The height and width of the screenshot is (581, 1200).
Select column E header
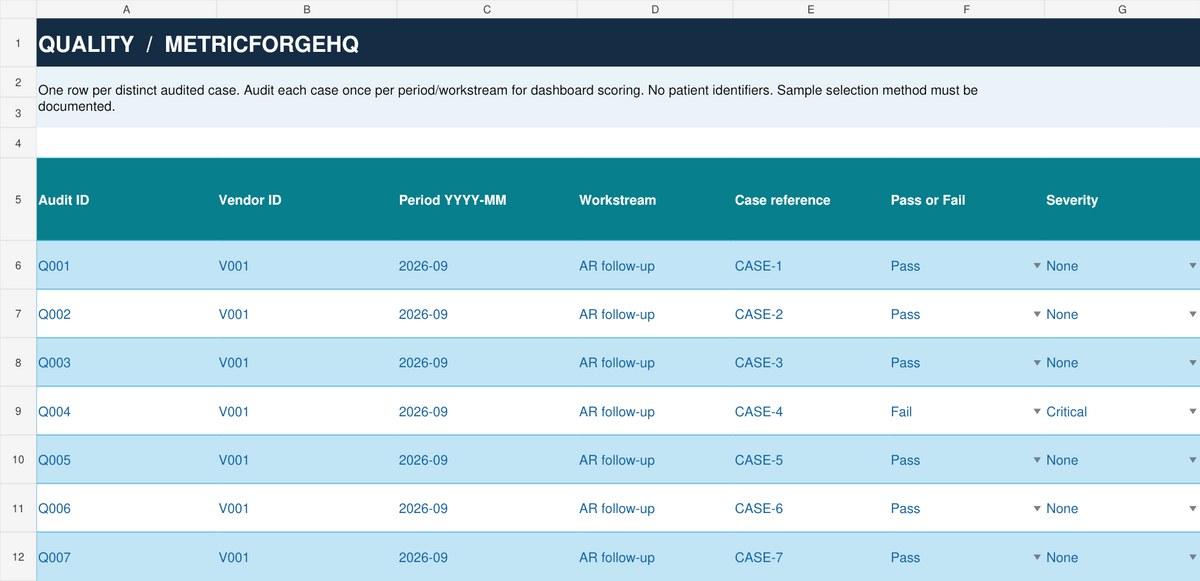tap(811, 9)
